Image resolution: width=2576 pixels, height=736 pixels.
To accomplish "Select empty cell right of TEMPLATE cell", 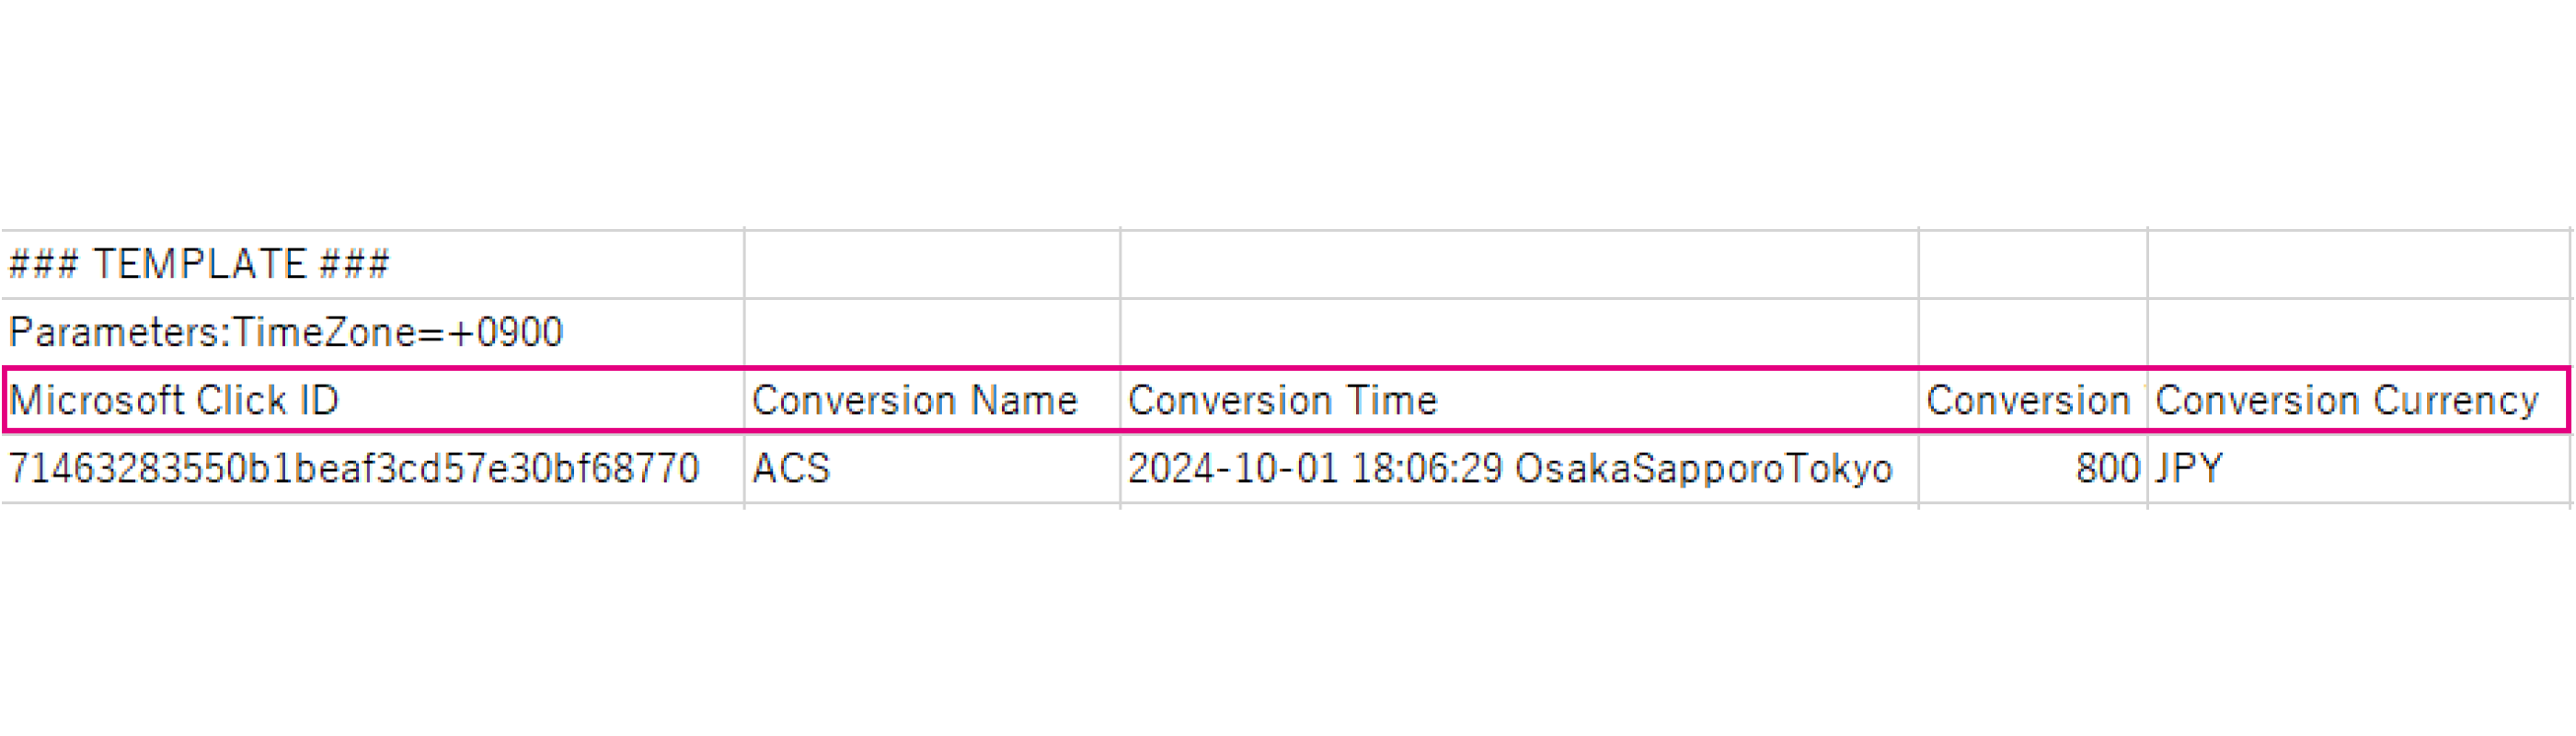I will point(932,265).
